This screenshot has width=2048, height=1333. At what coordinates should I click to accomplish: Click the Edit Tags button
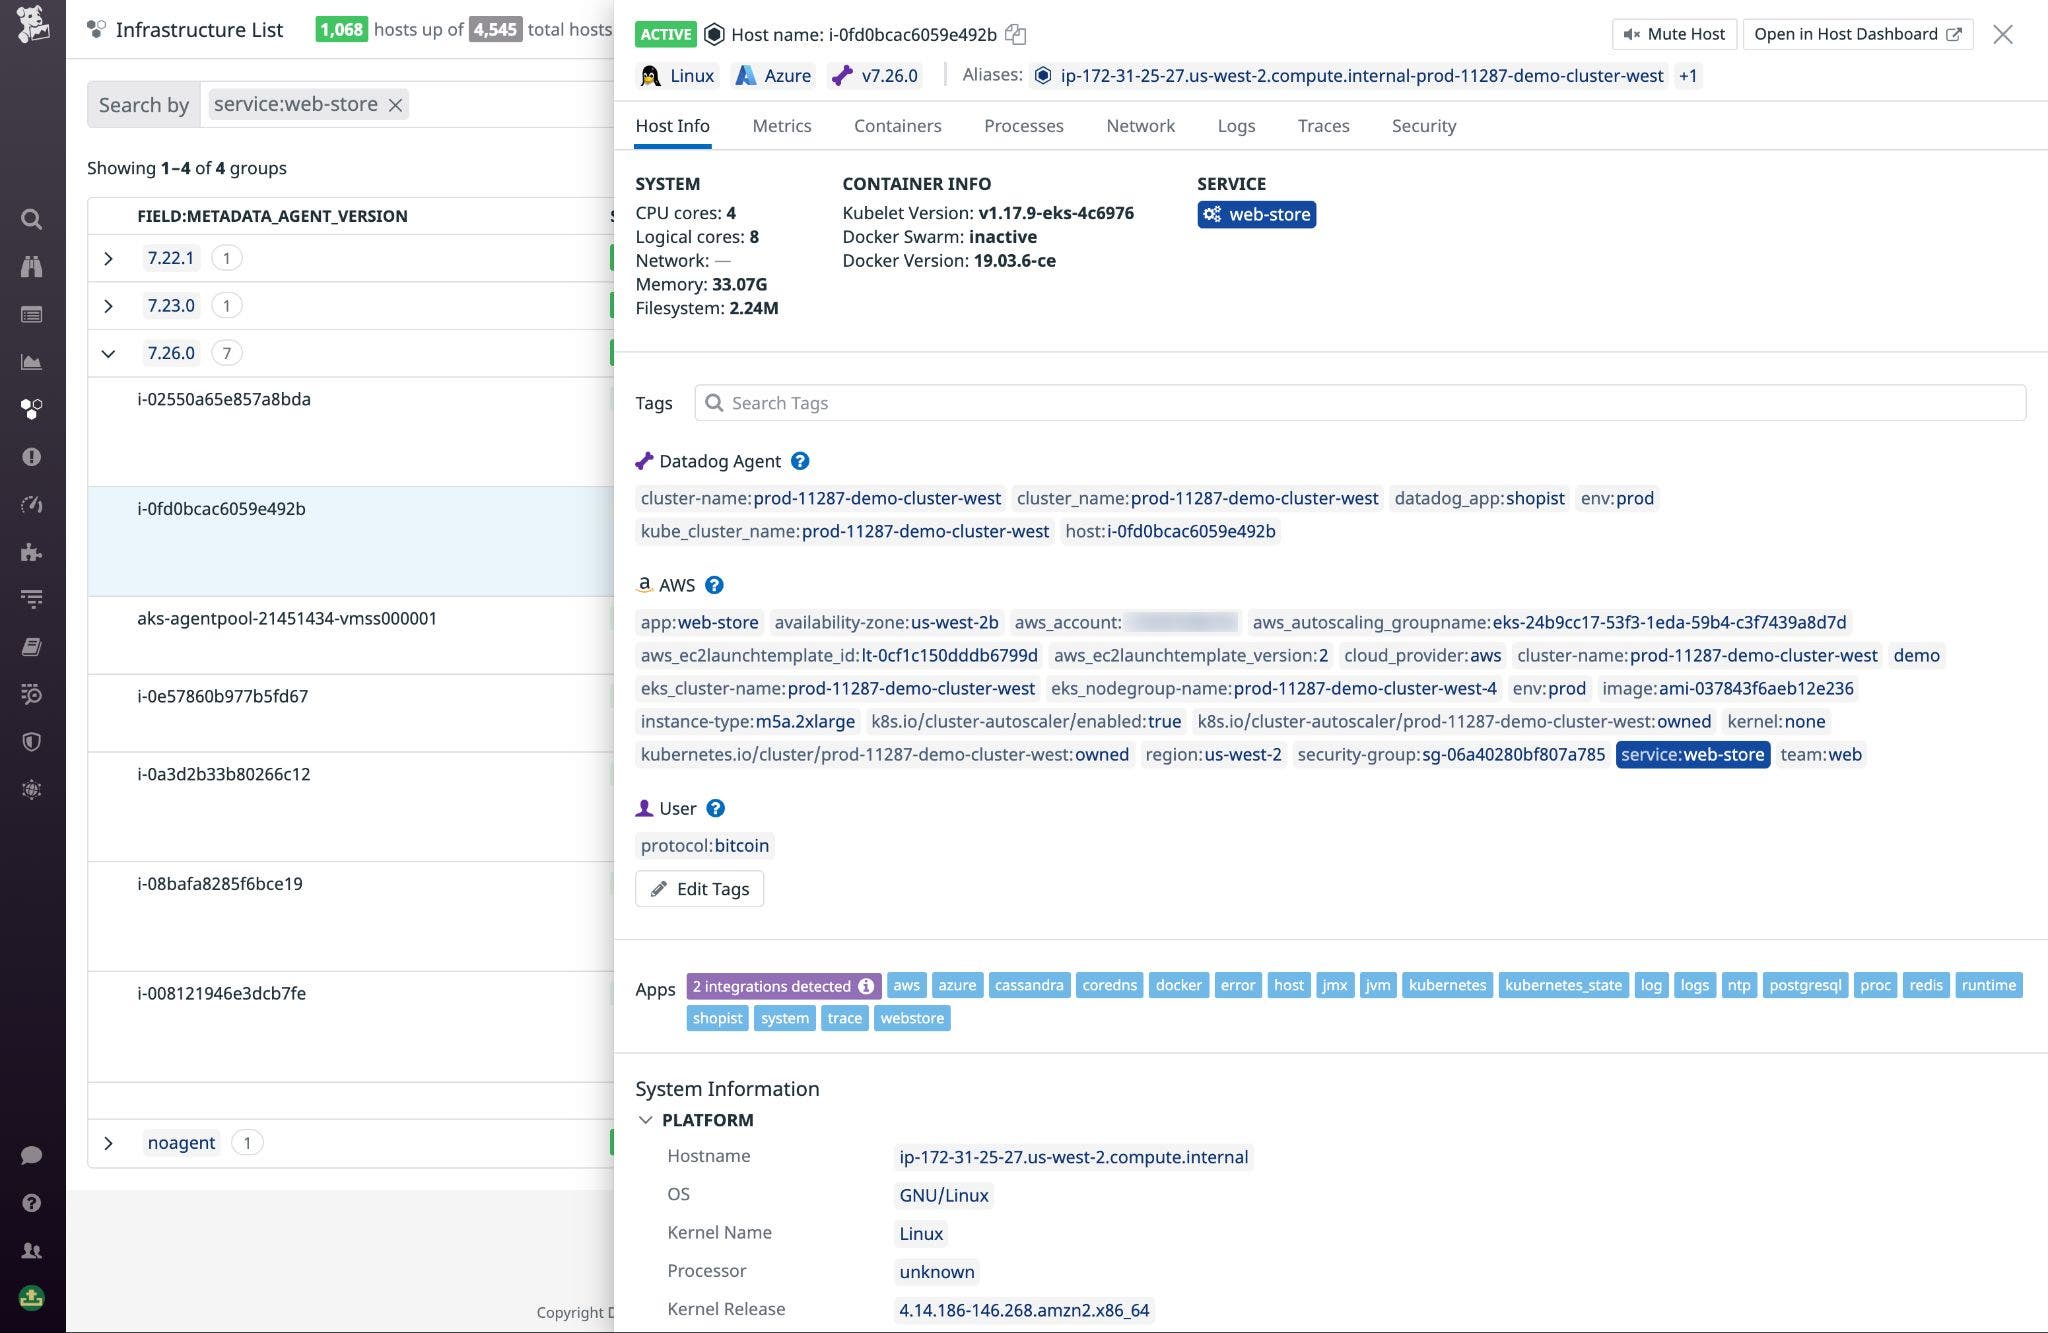point(699,888)
